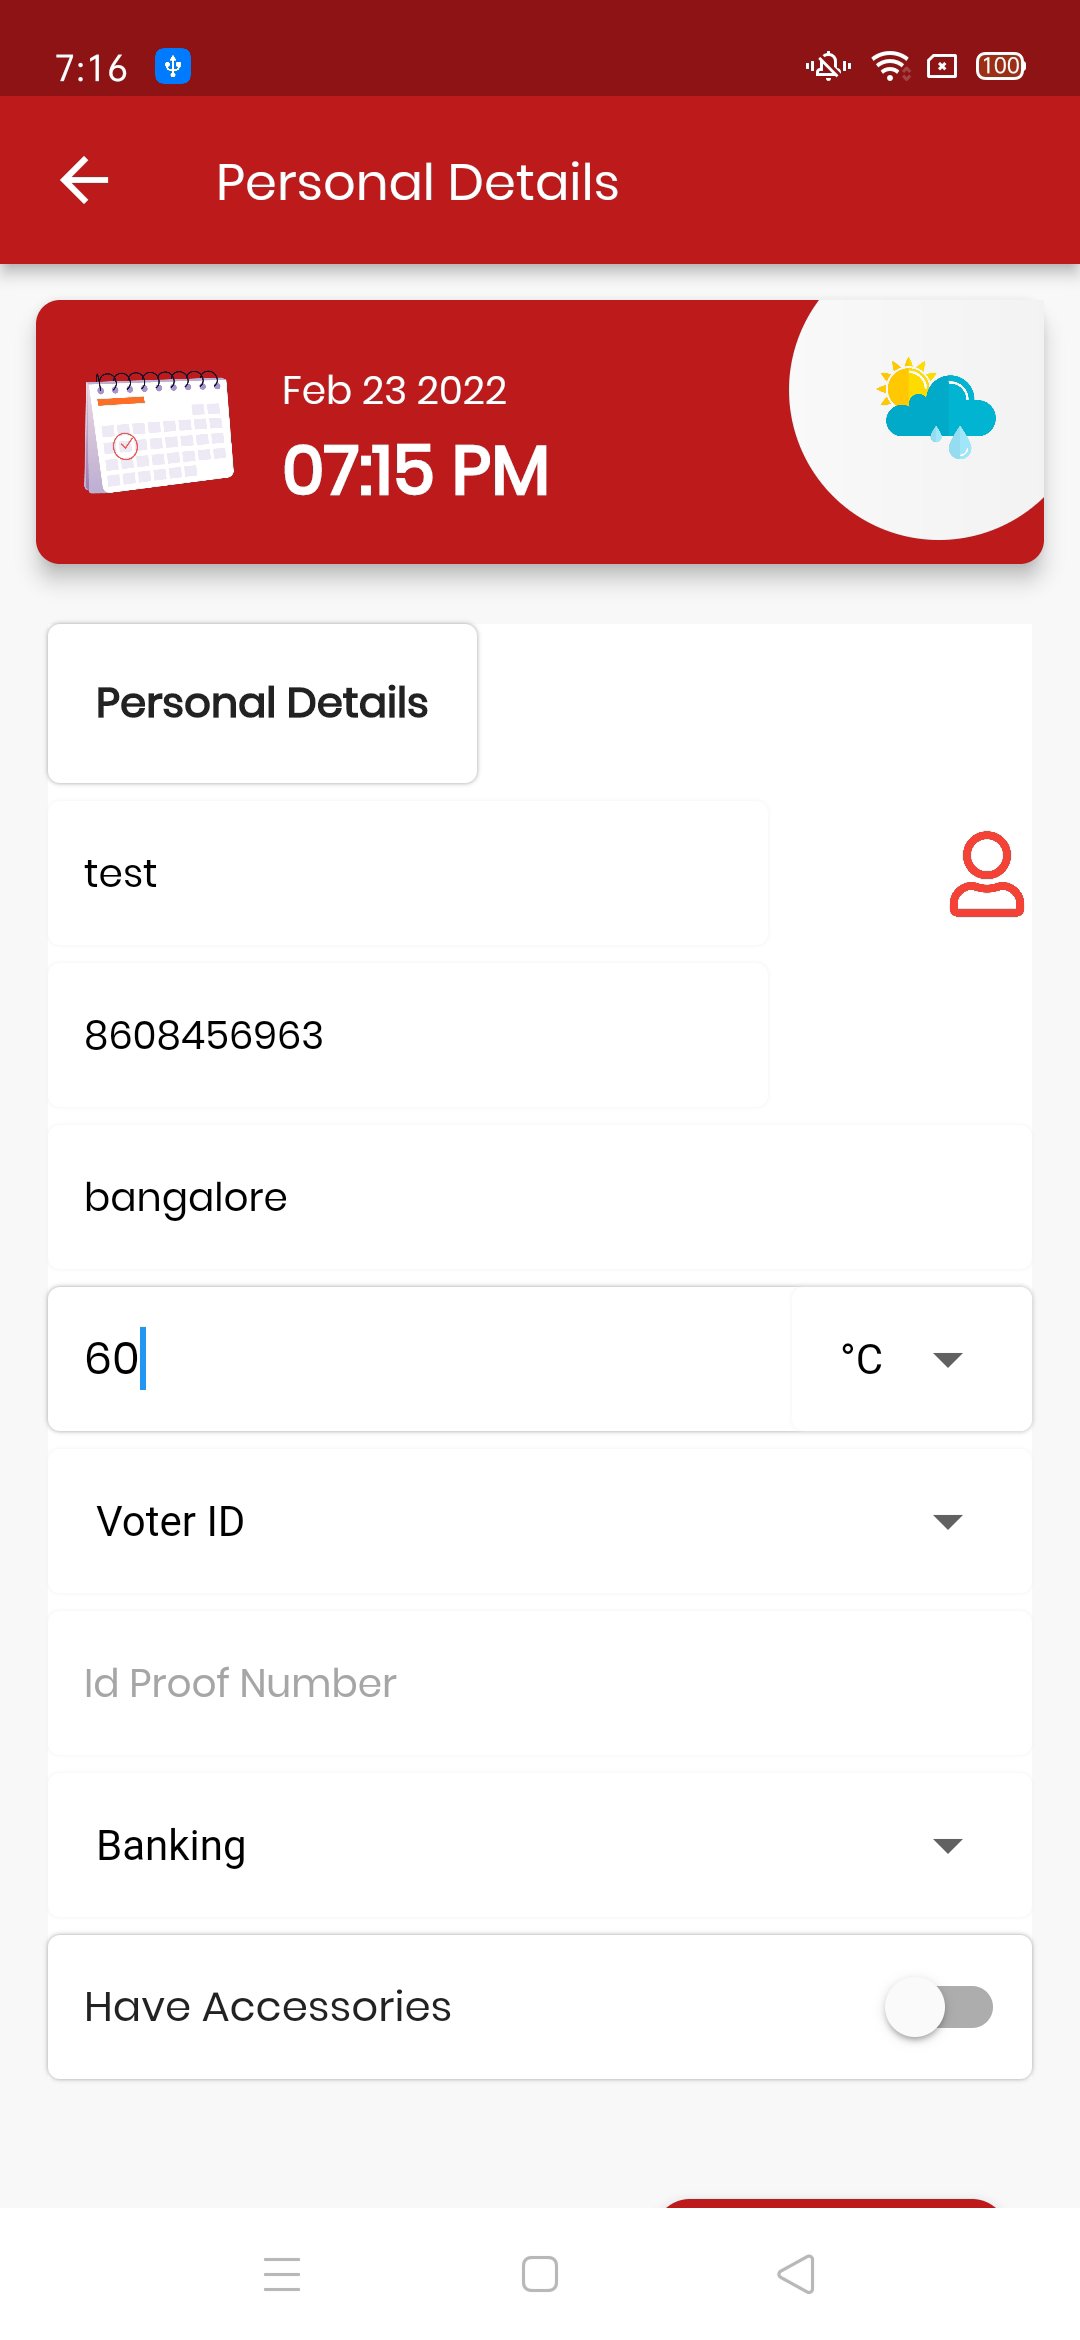Tap the USB notification icon in status bar

tap(173, 67)
